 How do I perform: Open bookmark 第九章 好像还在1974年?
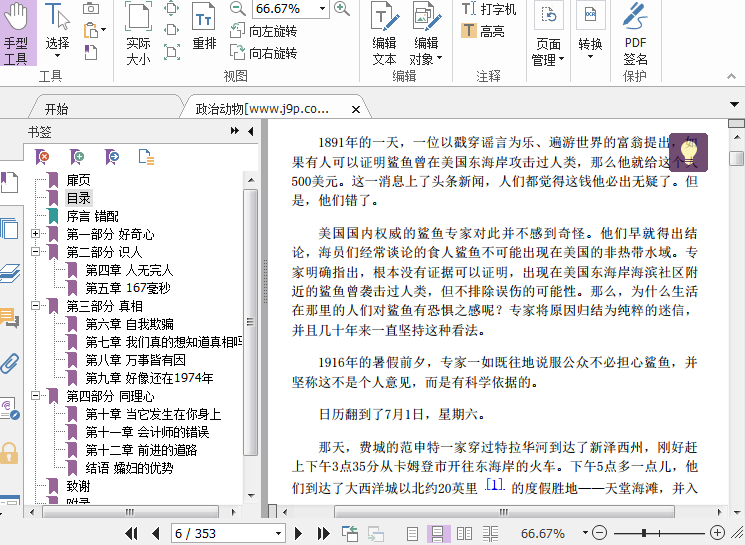(149, 378)
